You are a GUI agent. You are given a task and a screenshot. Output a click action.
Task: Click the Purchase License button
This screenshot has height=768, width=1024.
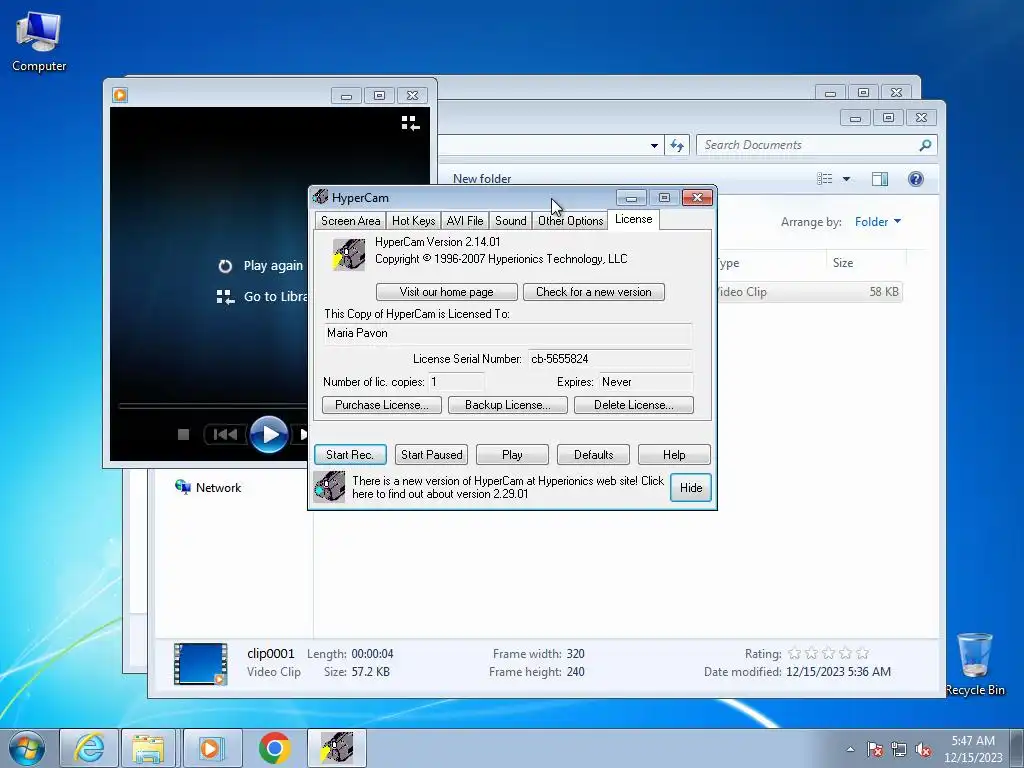click(x=381, y=405)
